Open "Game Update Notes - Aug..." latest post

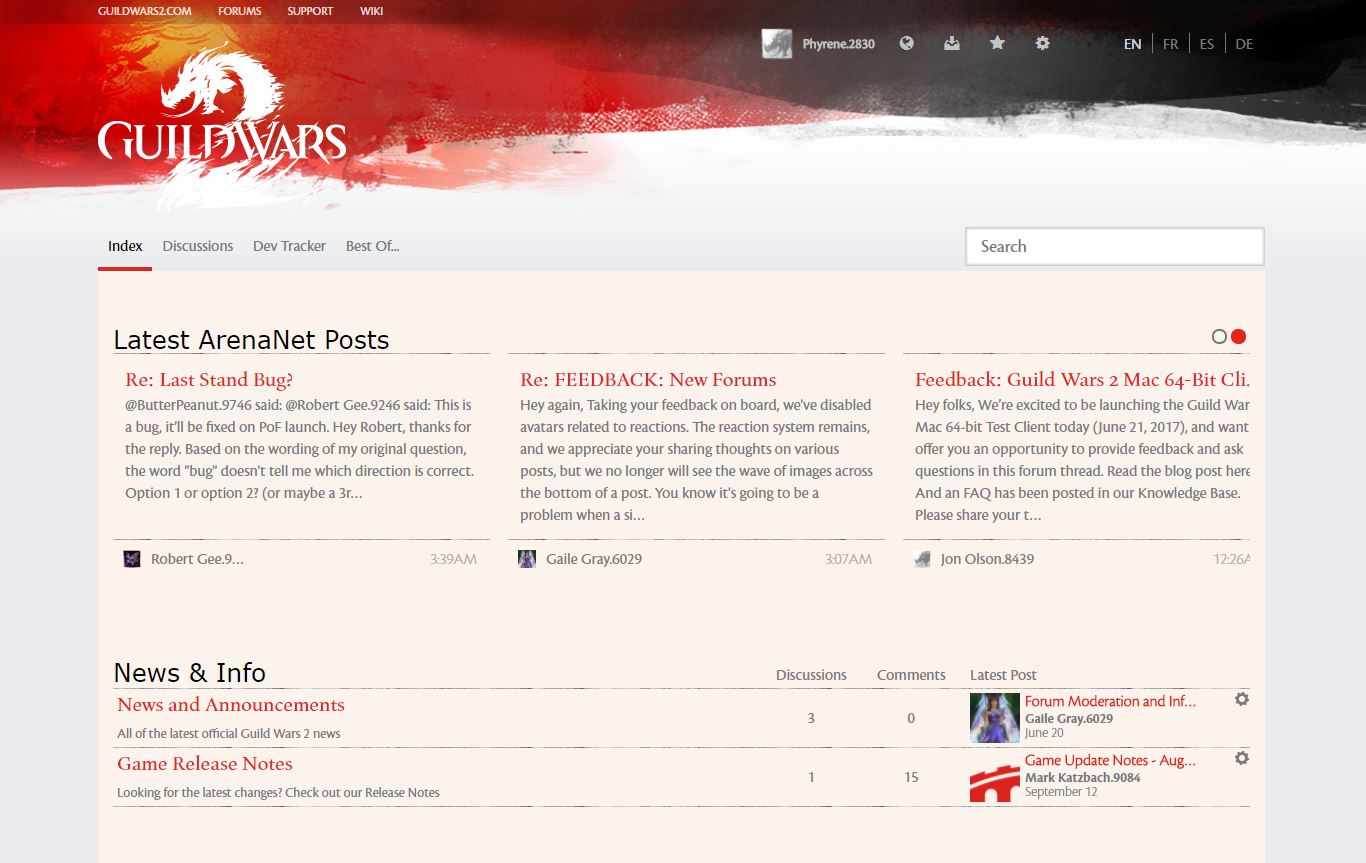pos(1110,760)
